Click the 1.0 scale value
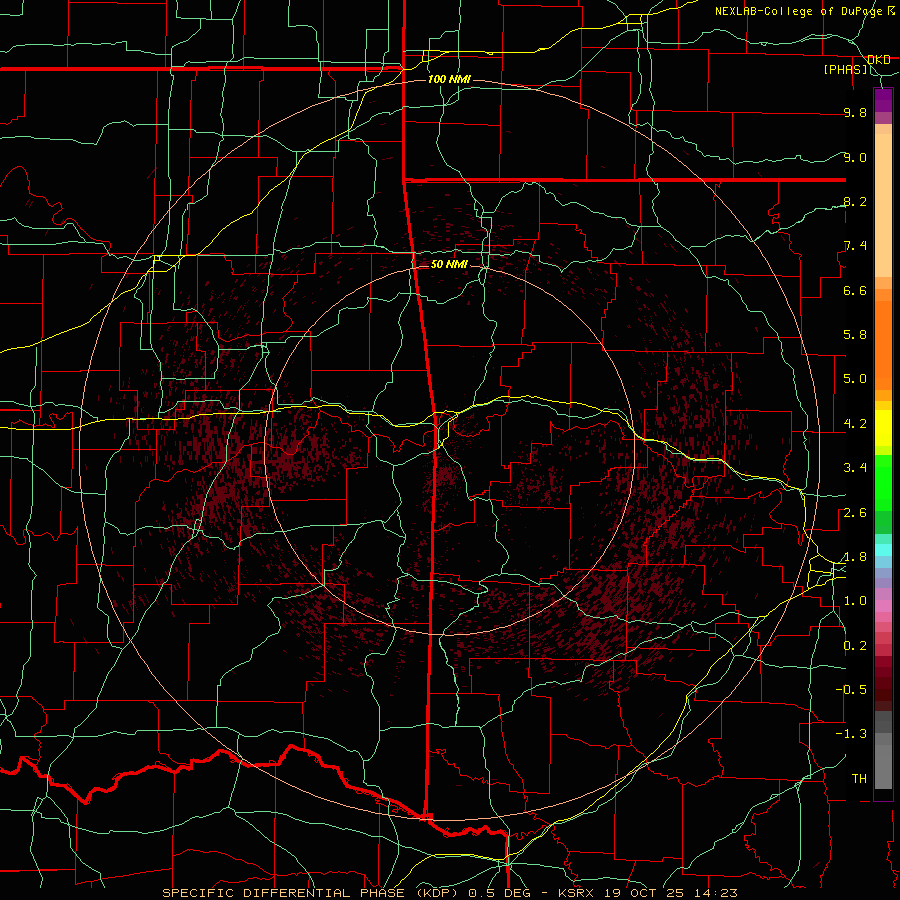 click(x=855, y=601)
